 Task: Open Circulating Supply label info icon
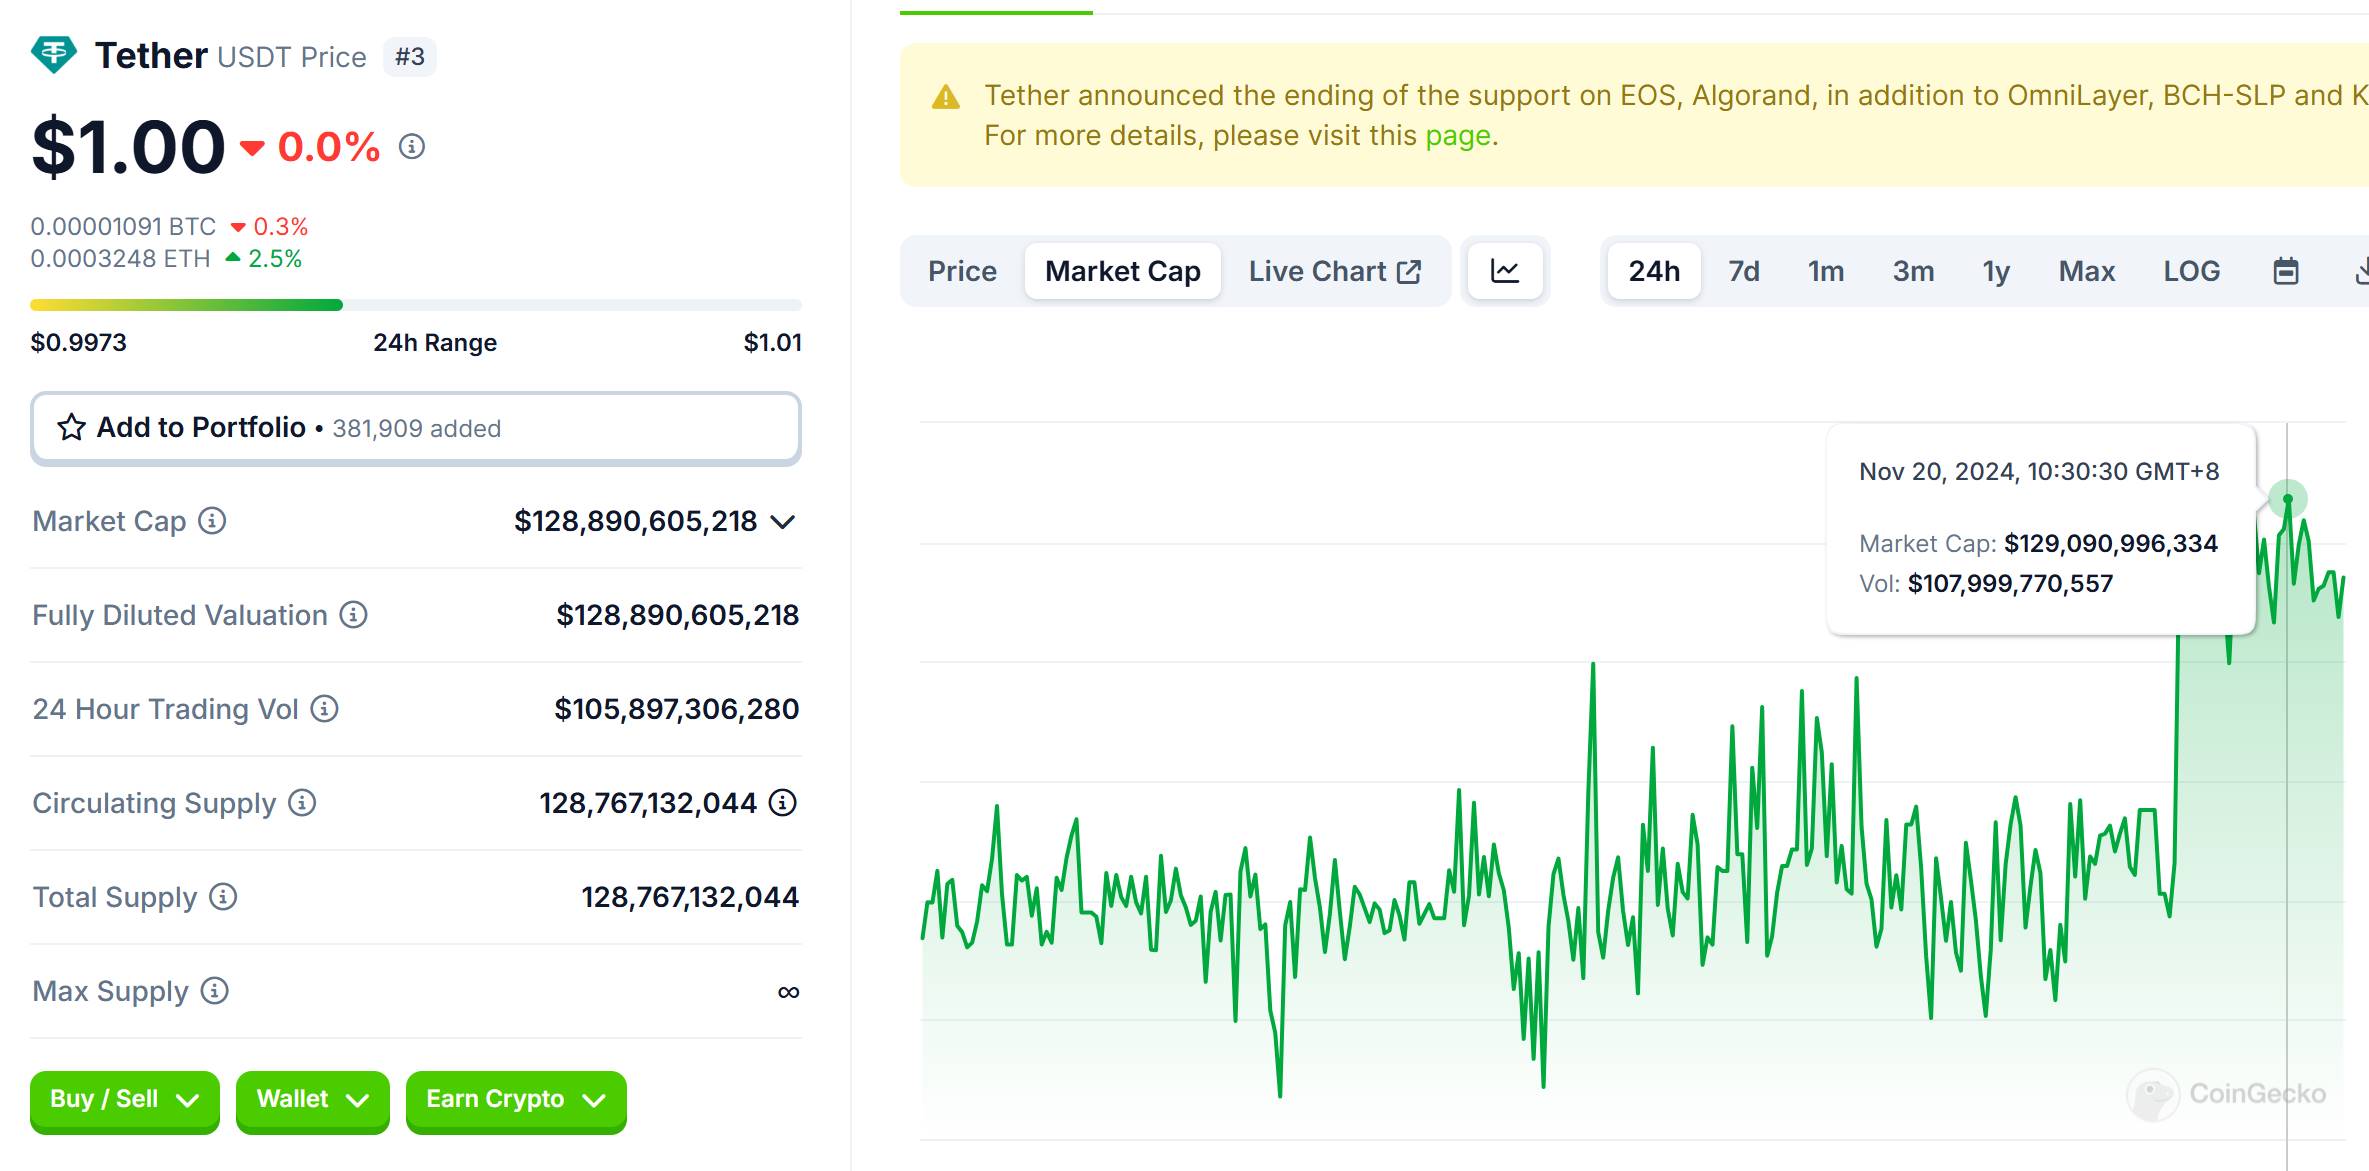(x=302, y=803)
